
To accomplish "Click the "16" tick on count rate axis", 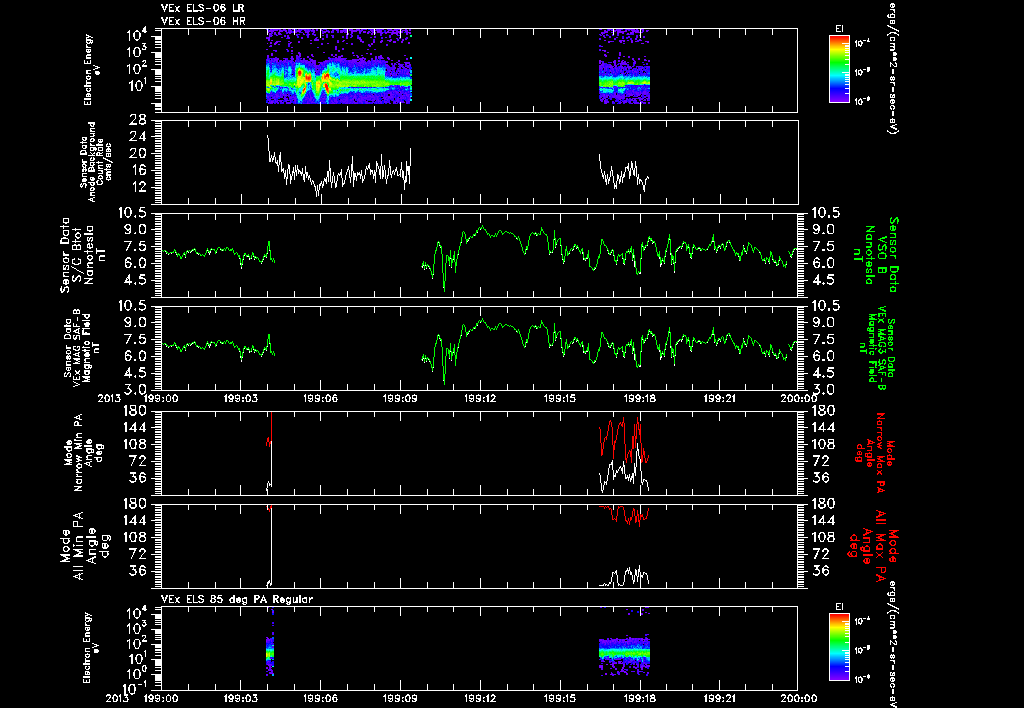I will tap(138, 170).
